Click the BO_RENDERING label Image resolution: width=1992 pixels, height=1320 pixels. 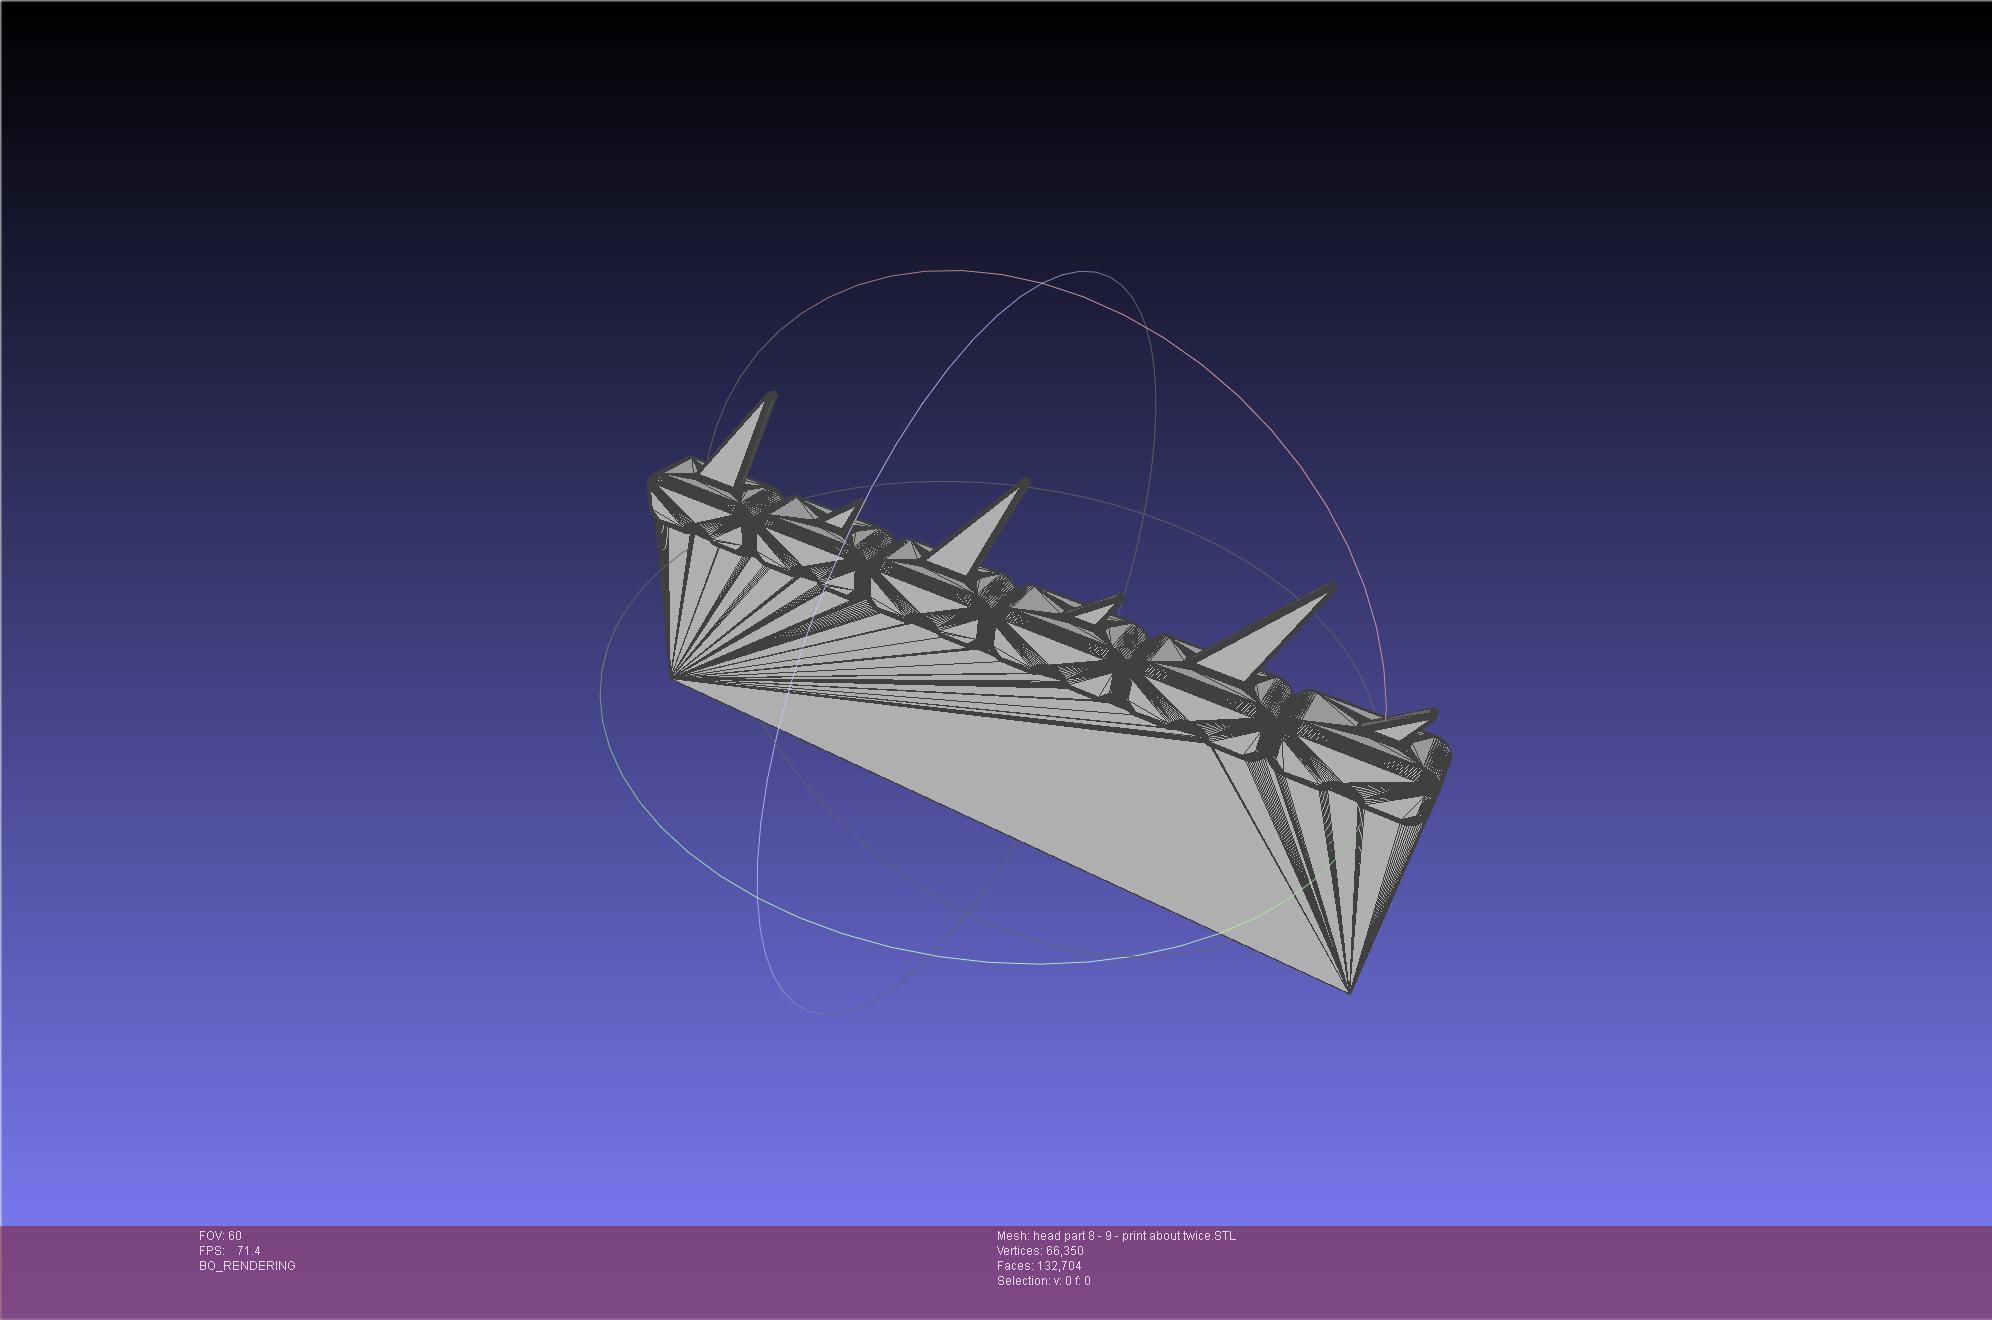247,1265
